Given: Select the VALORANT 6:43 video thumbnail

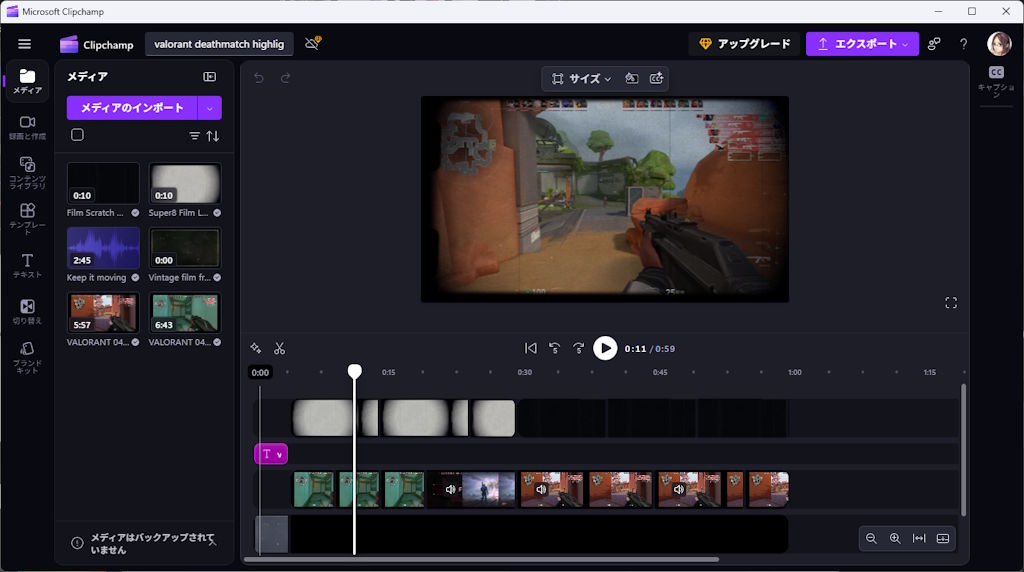Looking at the screenshot, I should [185, 313].
